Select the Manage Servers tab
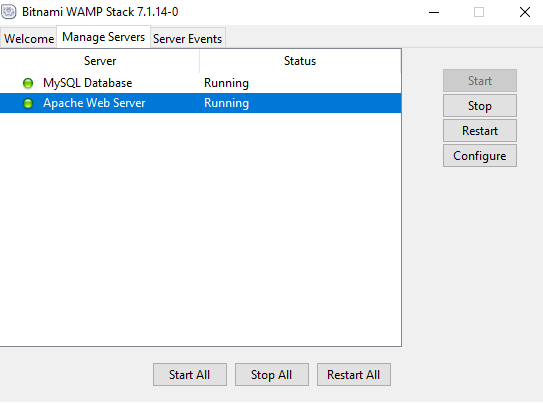The width and height of the screenshot is (543, 403). 103,37
